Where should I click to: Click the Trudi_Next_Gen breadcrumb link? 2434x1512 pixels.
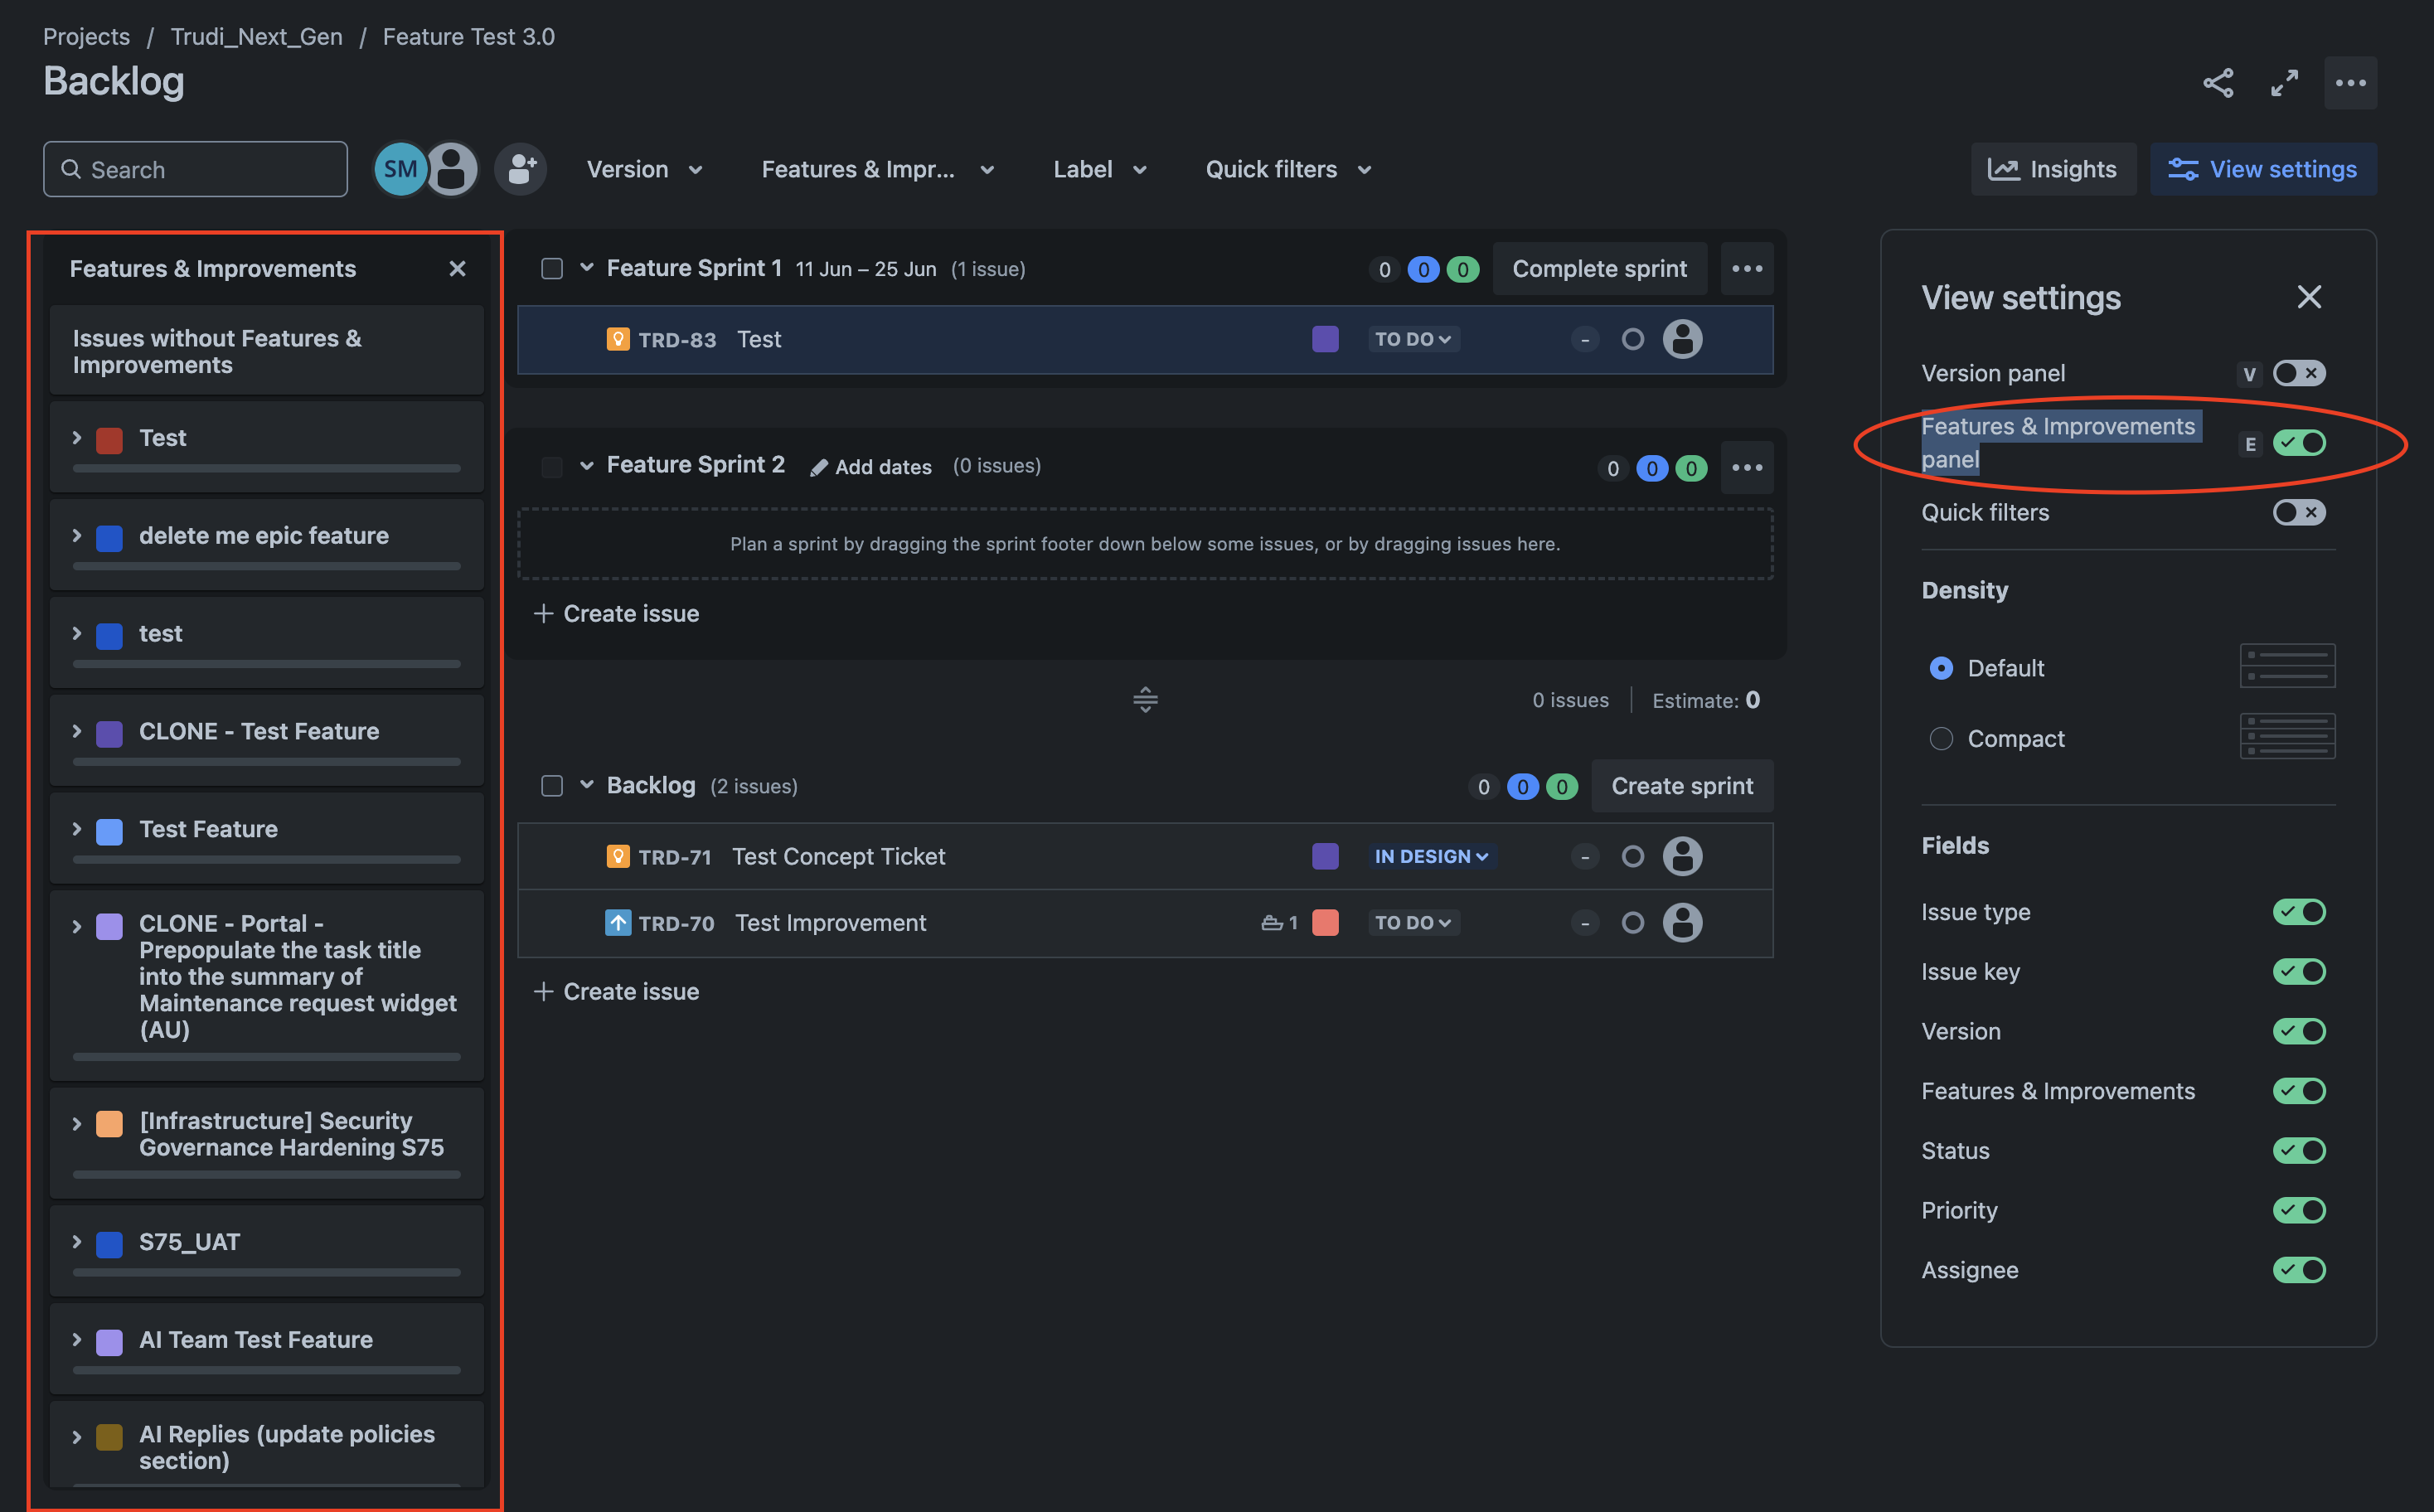tap(256, 36)
